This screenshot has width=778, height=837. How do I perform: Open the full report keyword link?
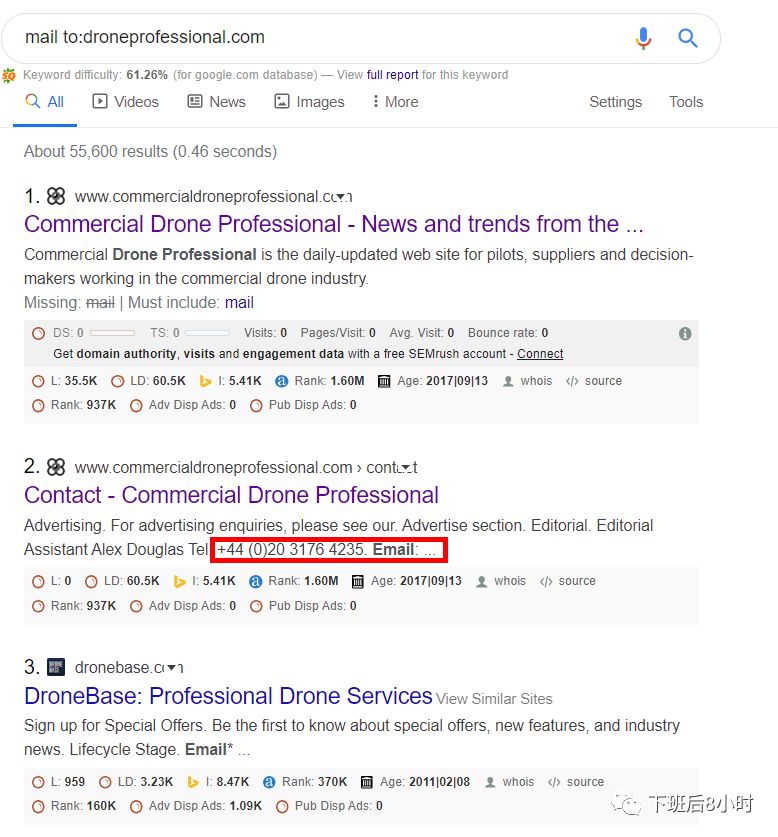(x=392, y=75)
